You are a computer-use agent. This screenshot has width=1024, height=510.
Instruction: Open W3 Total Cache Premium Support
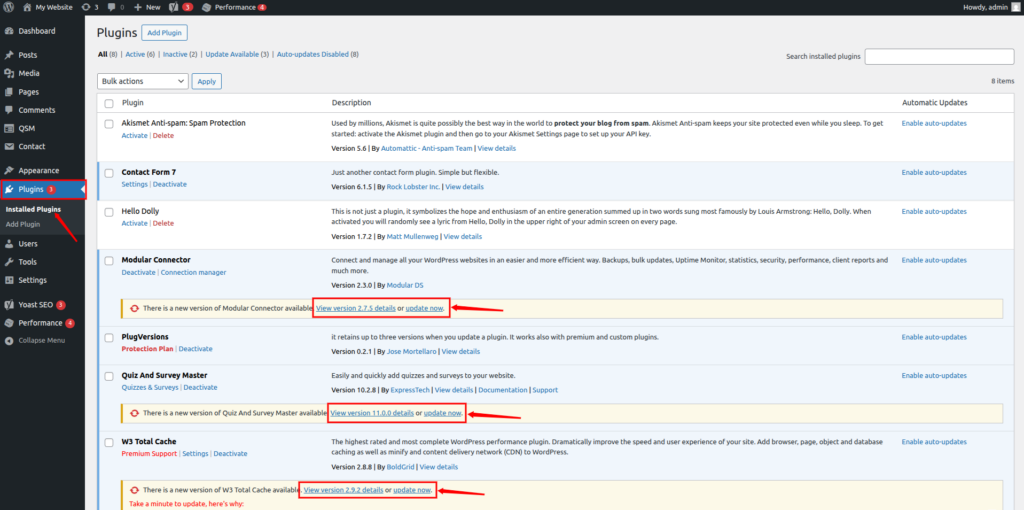150,454
